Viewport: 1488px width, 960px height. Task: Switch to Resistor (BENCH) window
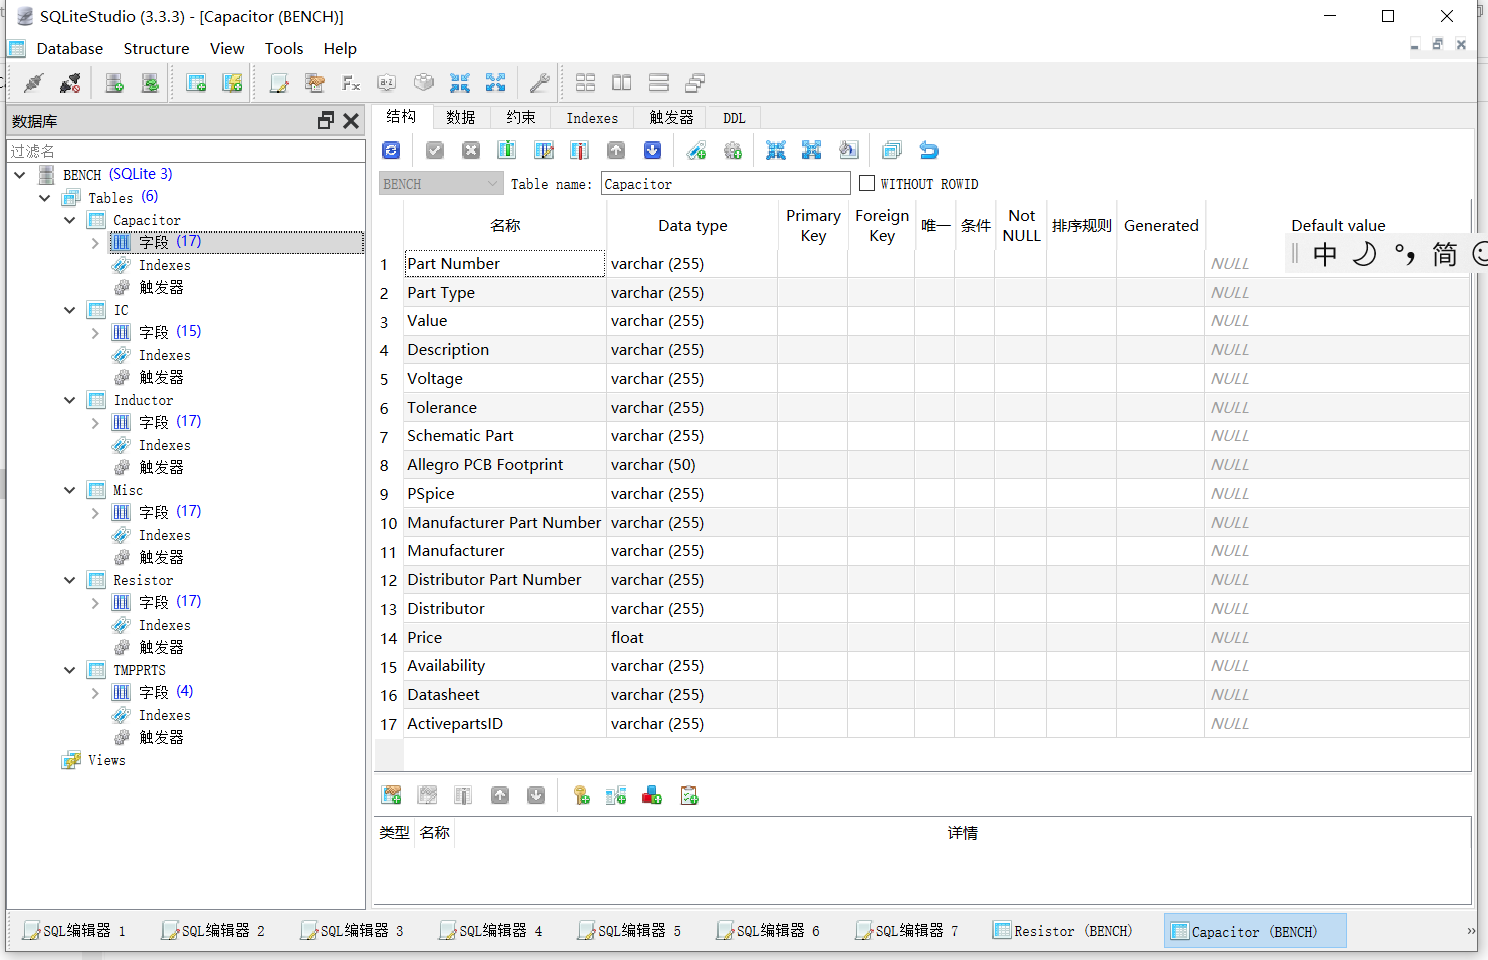coord(1063,930)
